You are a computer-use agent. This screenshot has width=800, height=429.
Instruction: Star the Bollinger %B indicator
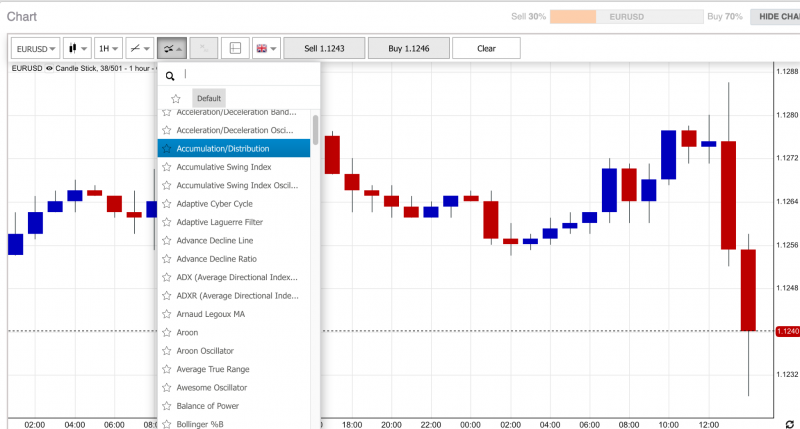point(166,424)
